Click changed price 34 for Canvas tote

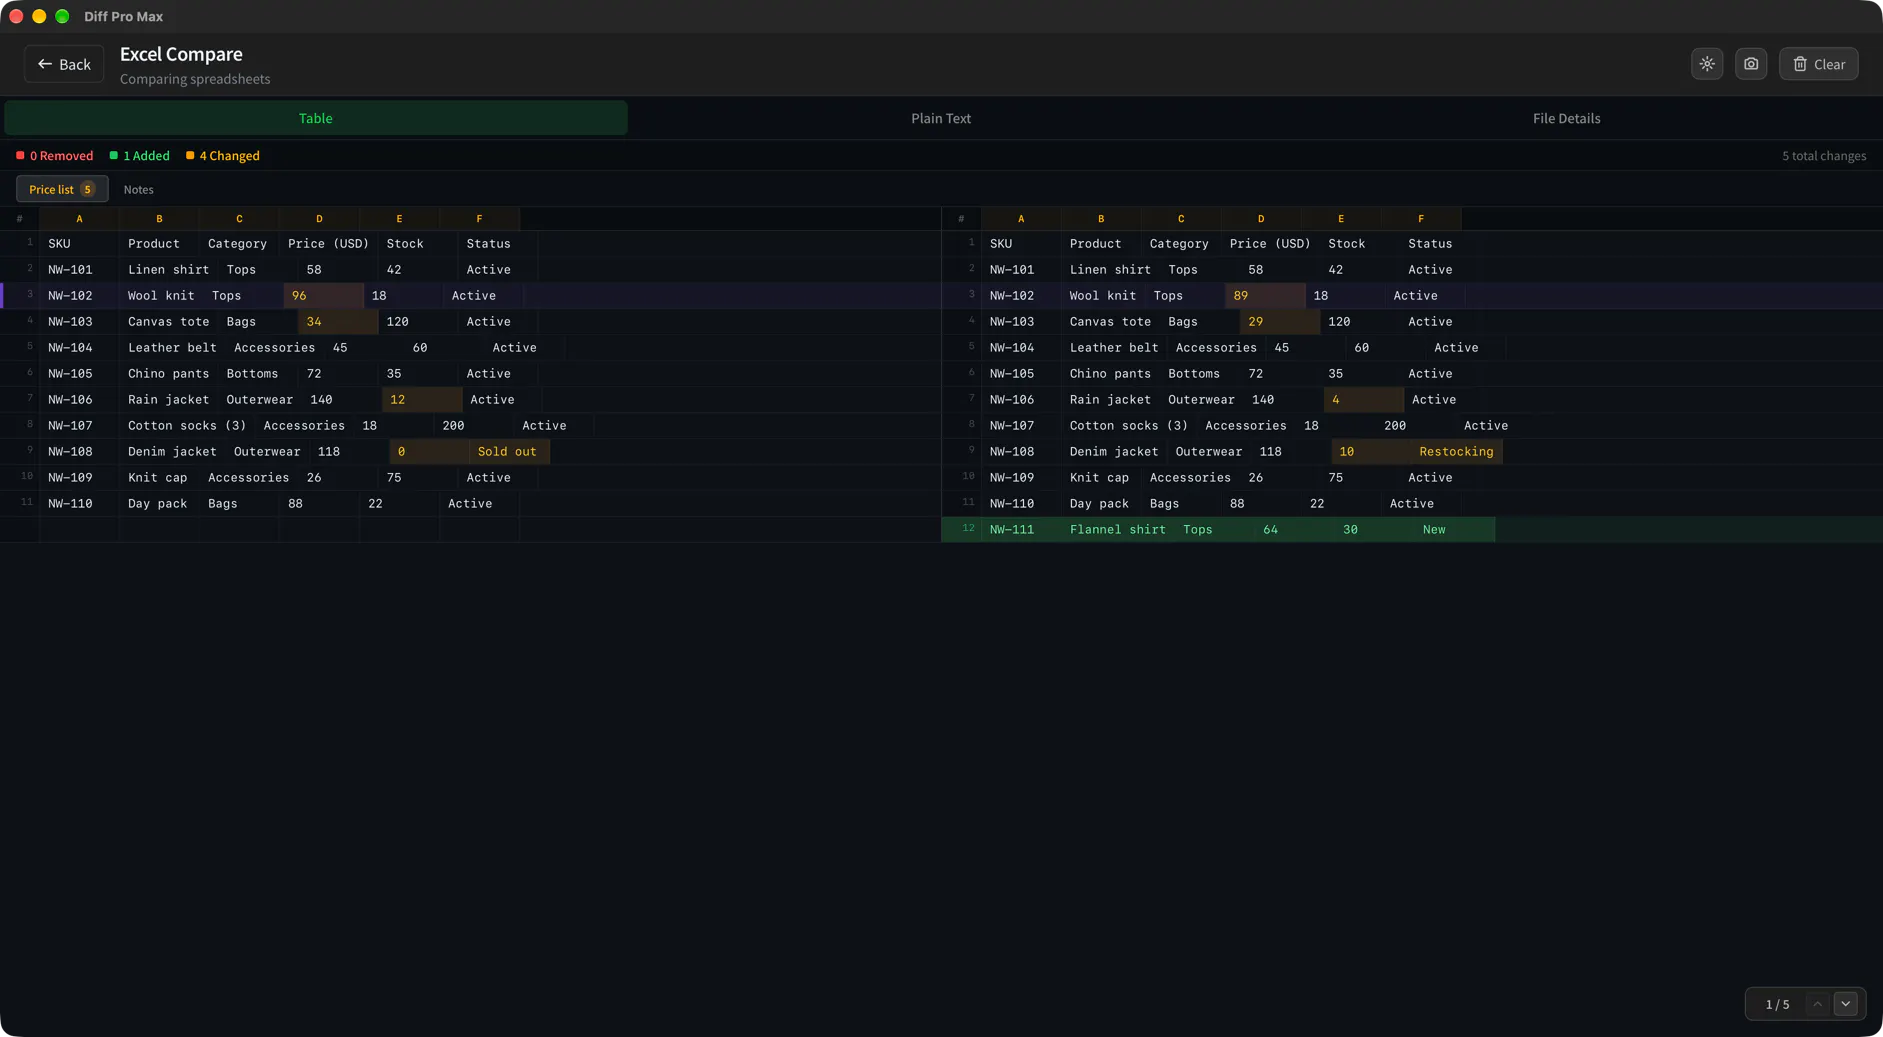tap(338, 322)
